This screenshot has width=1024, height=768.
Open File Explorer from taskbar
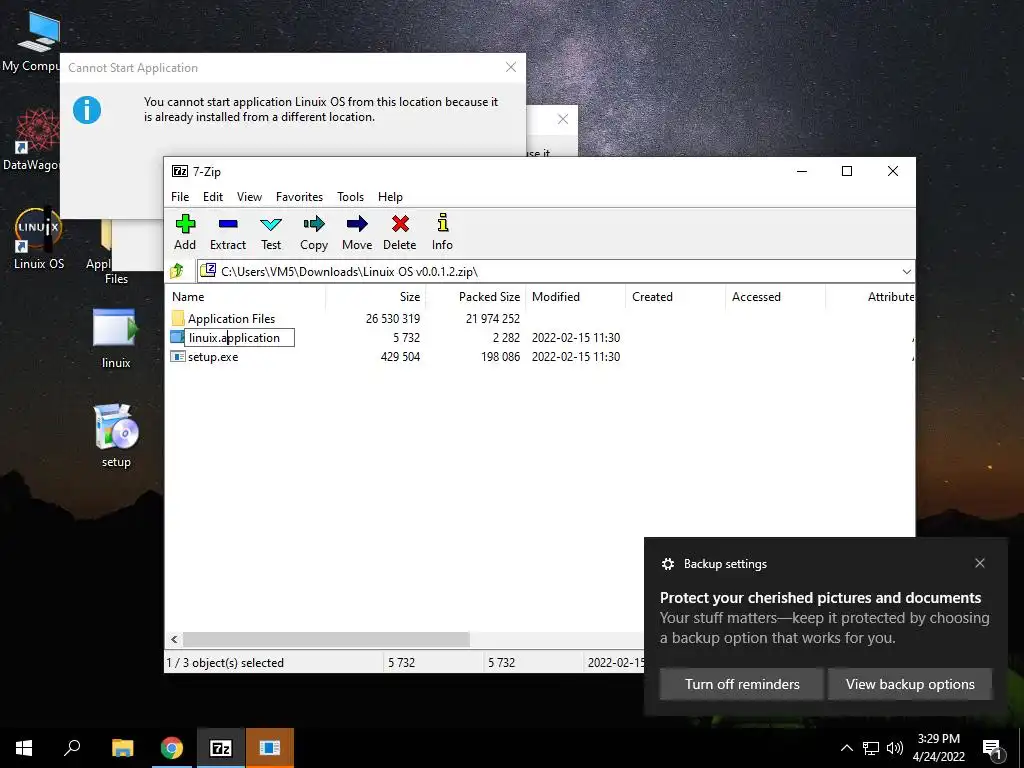click(122, 748)
